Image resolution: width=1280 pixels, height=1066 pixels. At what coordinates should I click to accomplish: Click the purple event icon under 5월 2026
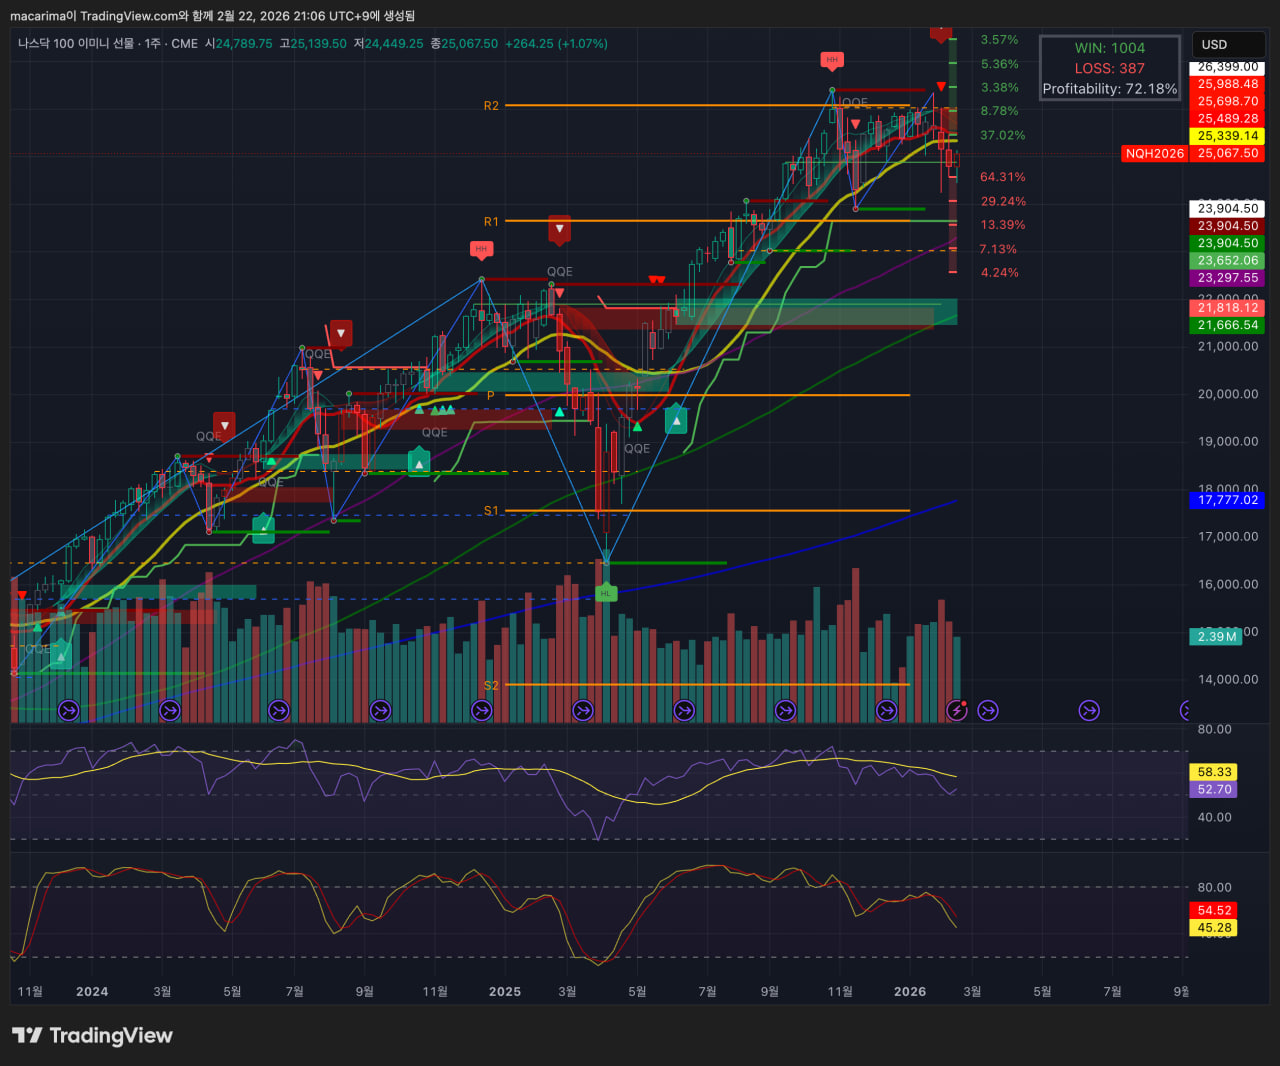(x=1089, y=710)
